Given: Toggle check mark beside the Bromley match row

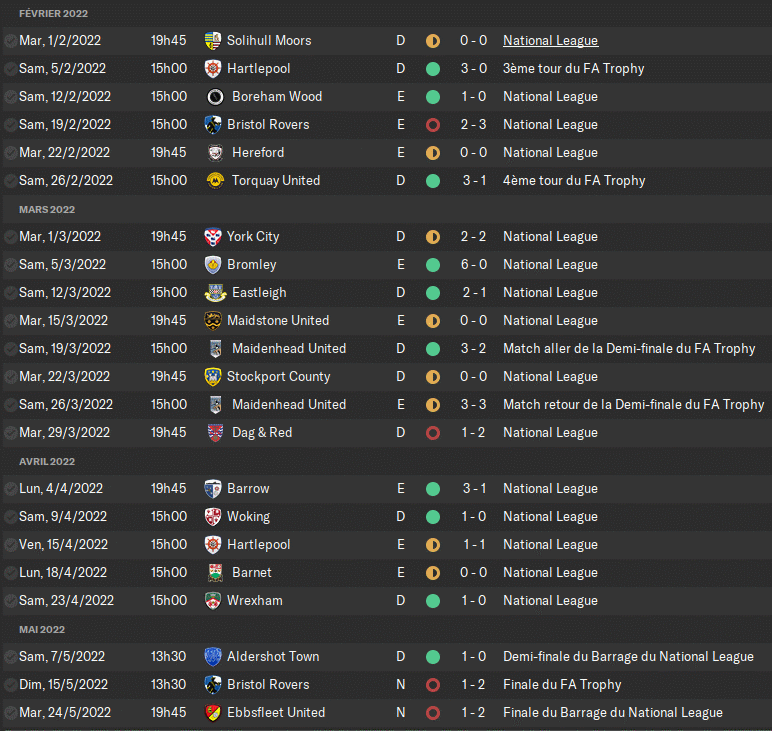Looking at the screenshot, I should pos(10,265).
